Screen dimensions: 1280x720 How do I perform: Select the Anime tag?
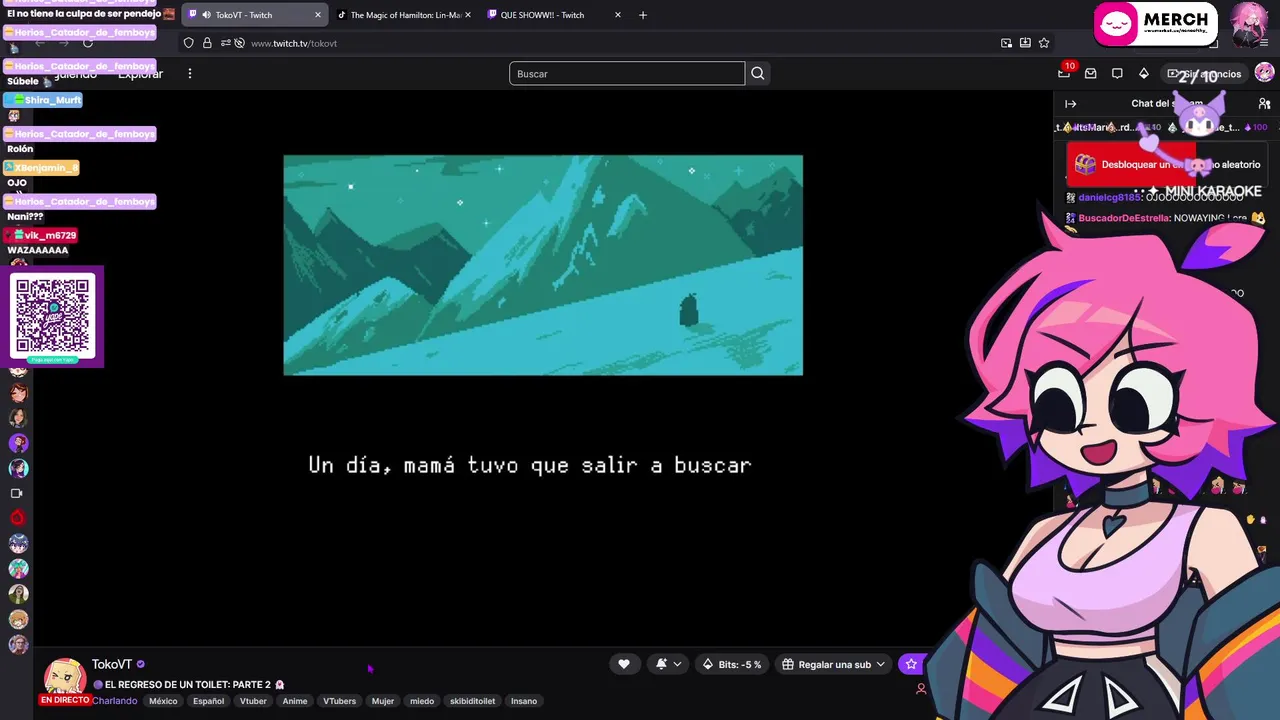coord(295,701)
